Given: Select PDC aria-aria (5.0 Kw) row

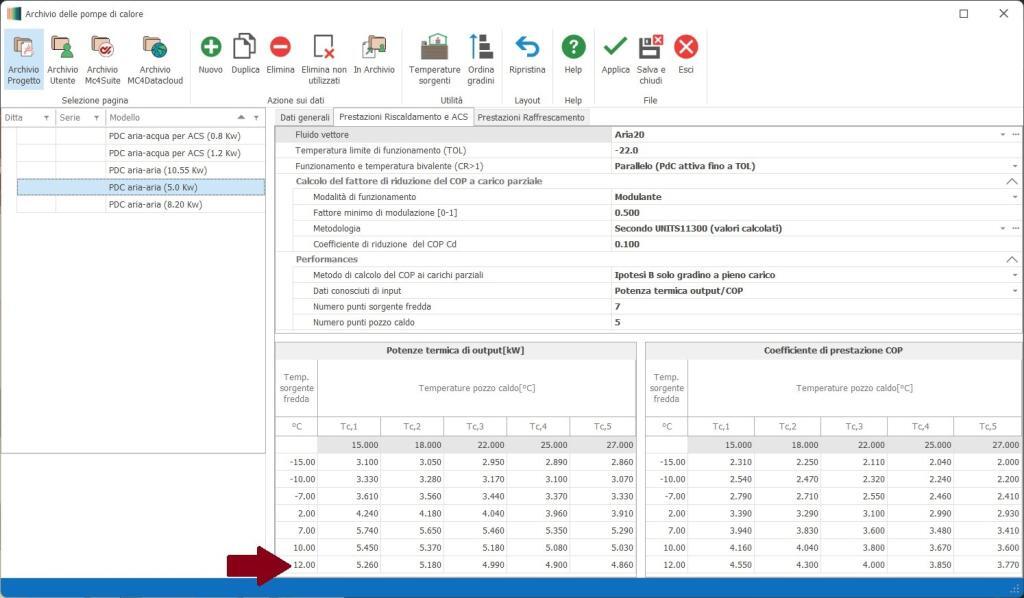Looking at the screenshot, I should [140, 187].
